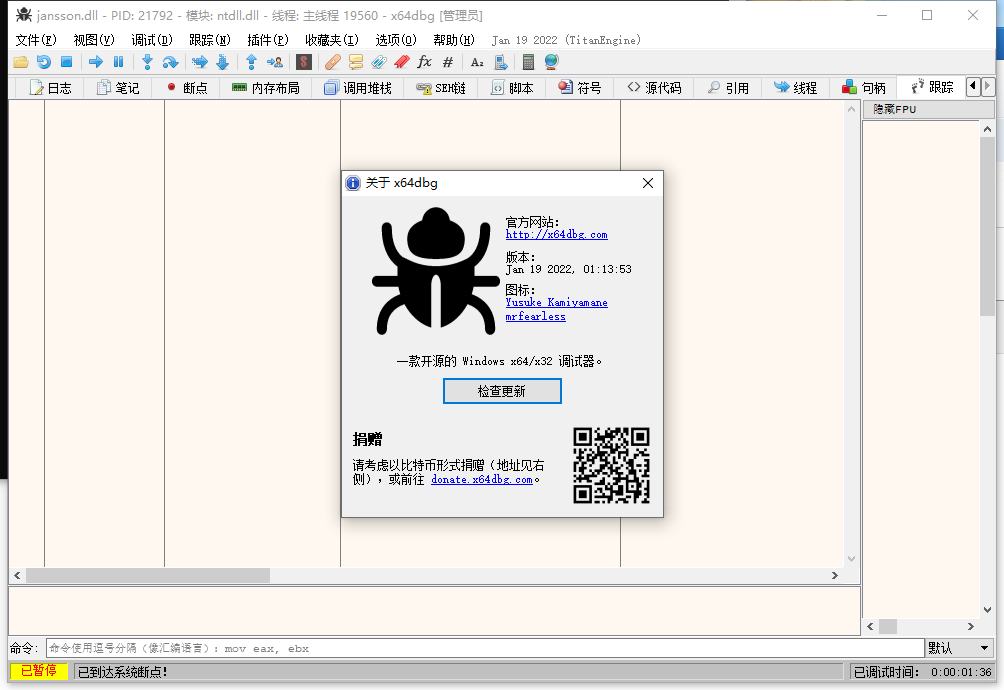Open the functions fx icon
The image size is (1004, 690).
coord(424,62)
